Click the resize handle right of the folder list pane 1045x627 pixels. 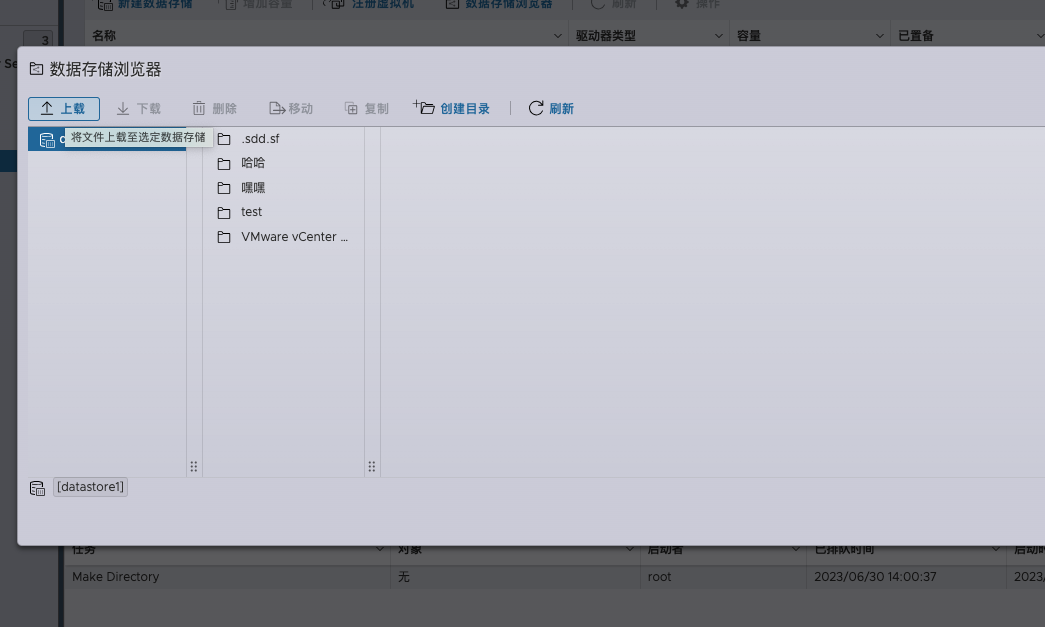pos(372,466)
